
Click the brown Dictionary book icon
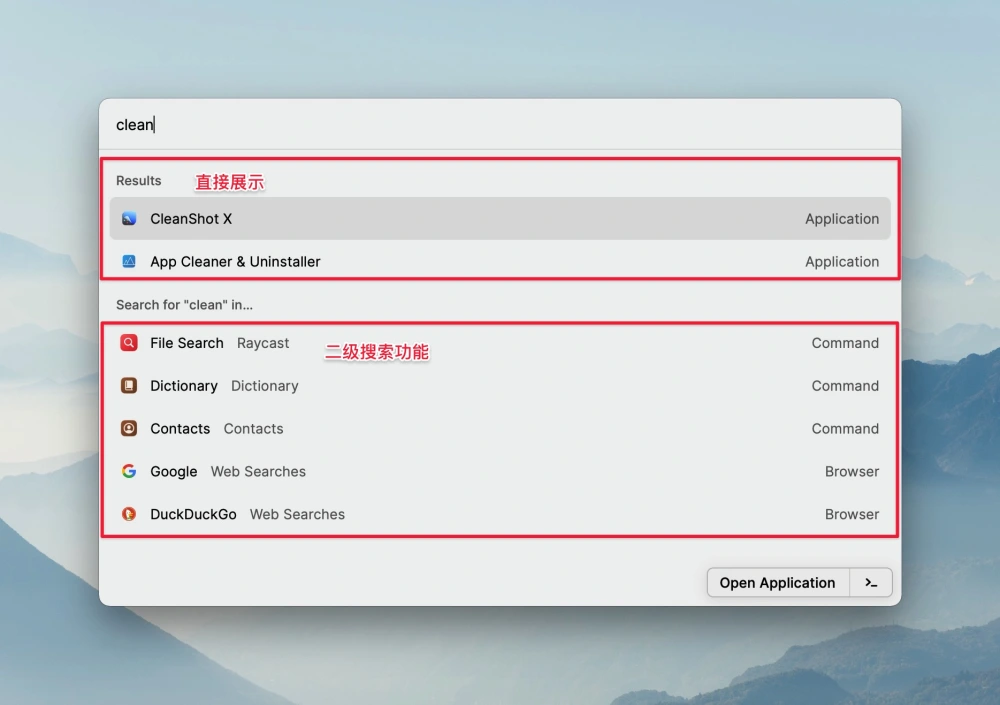point(129,386)
